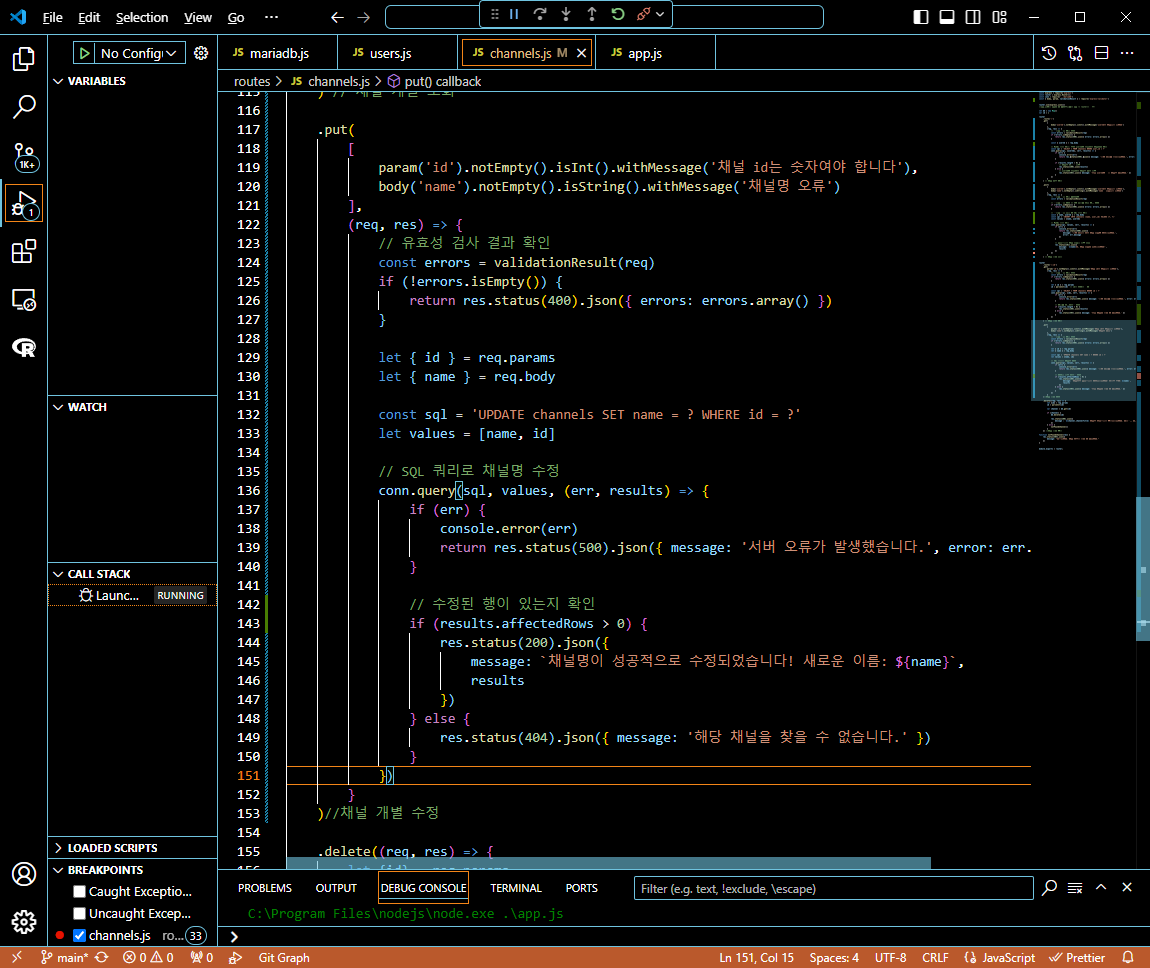Click inside the debug console filter field

(x=833, y=888)
